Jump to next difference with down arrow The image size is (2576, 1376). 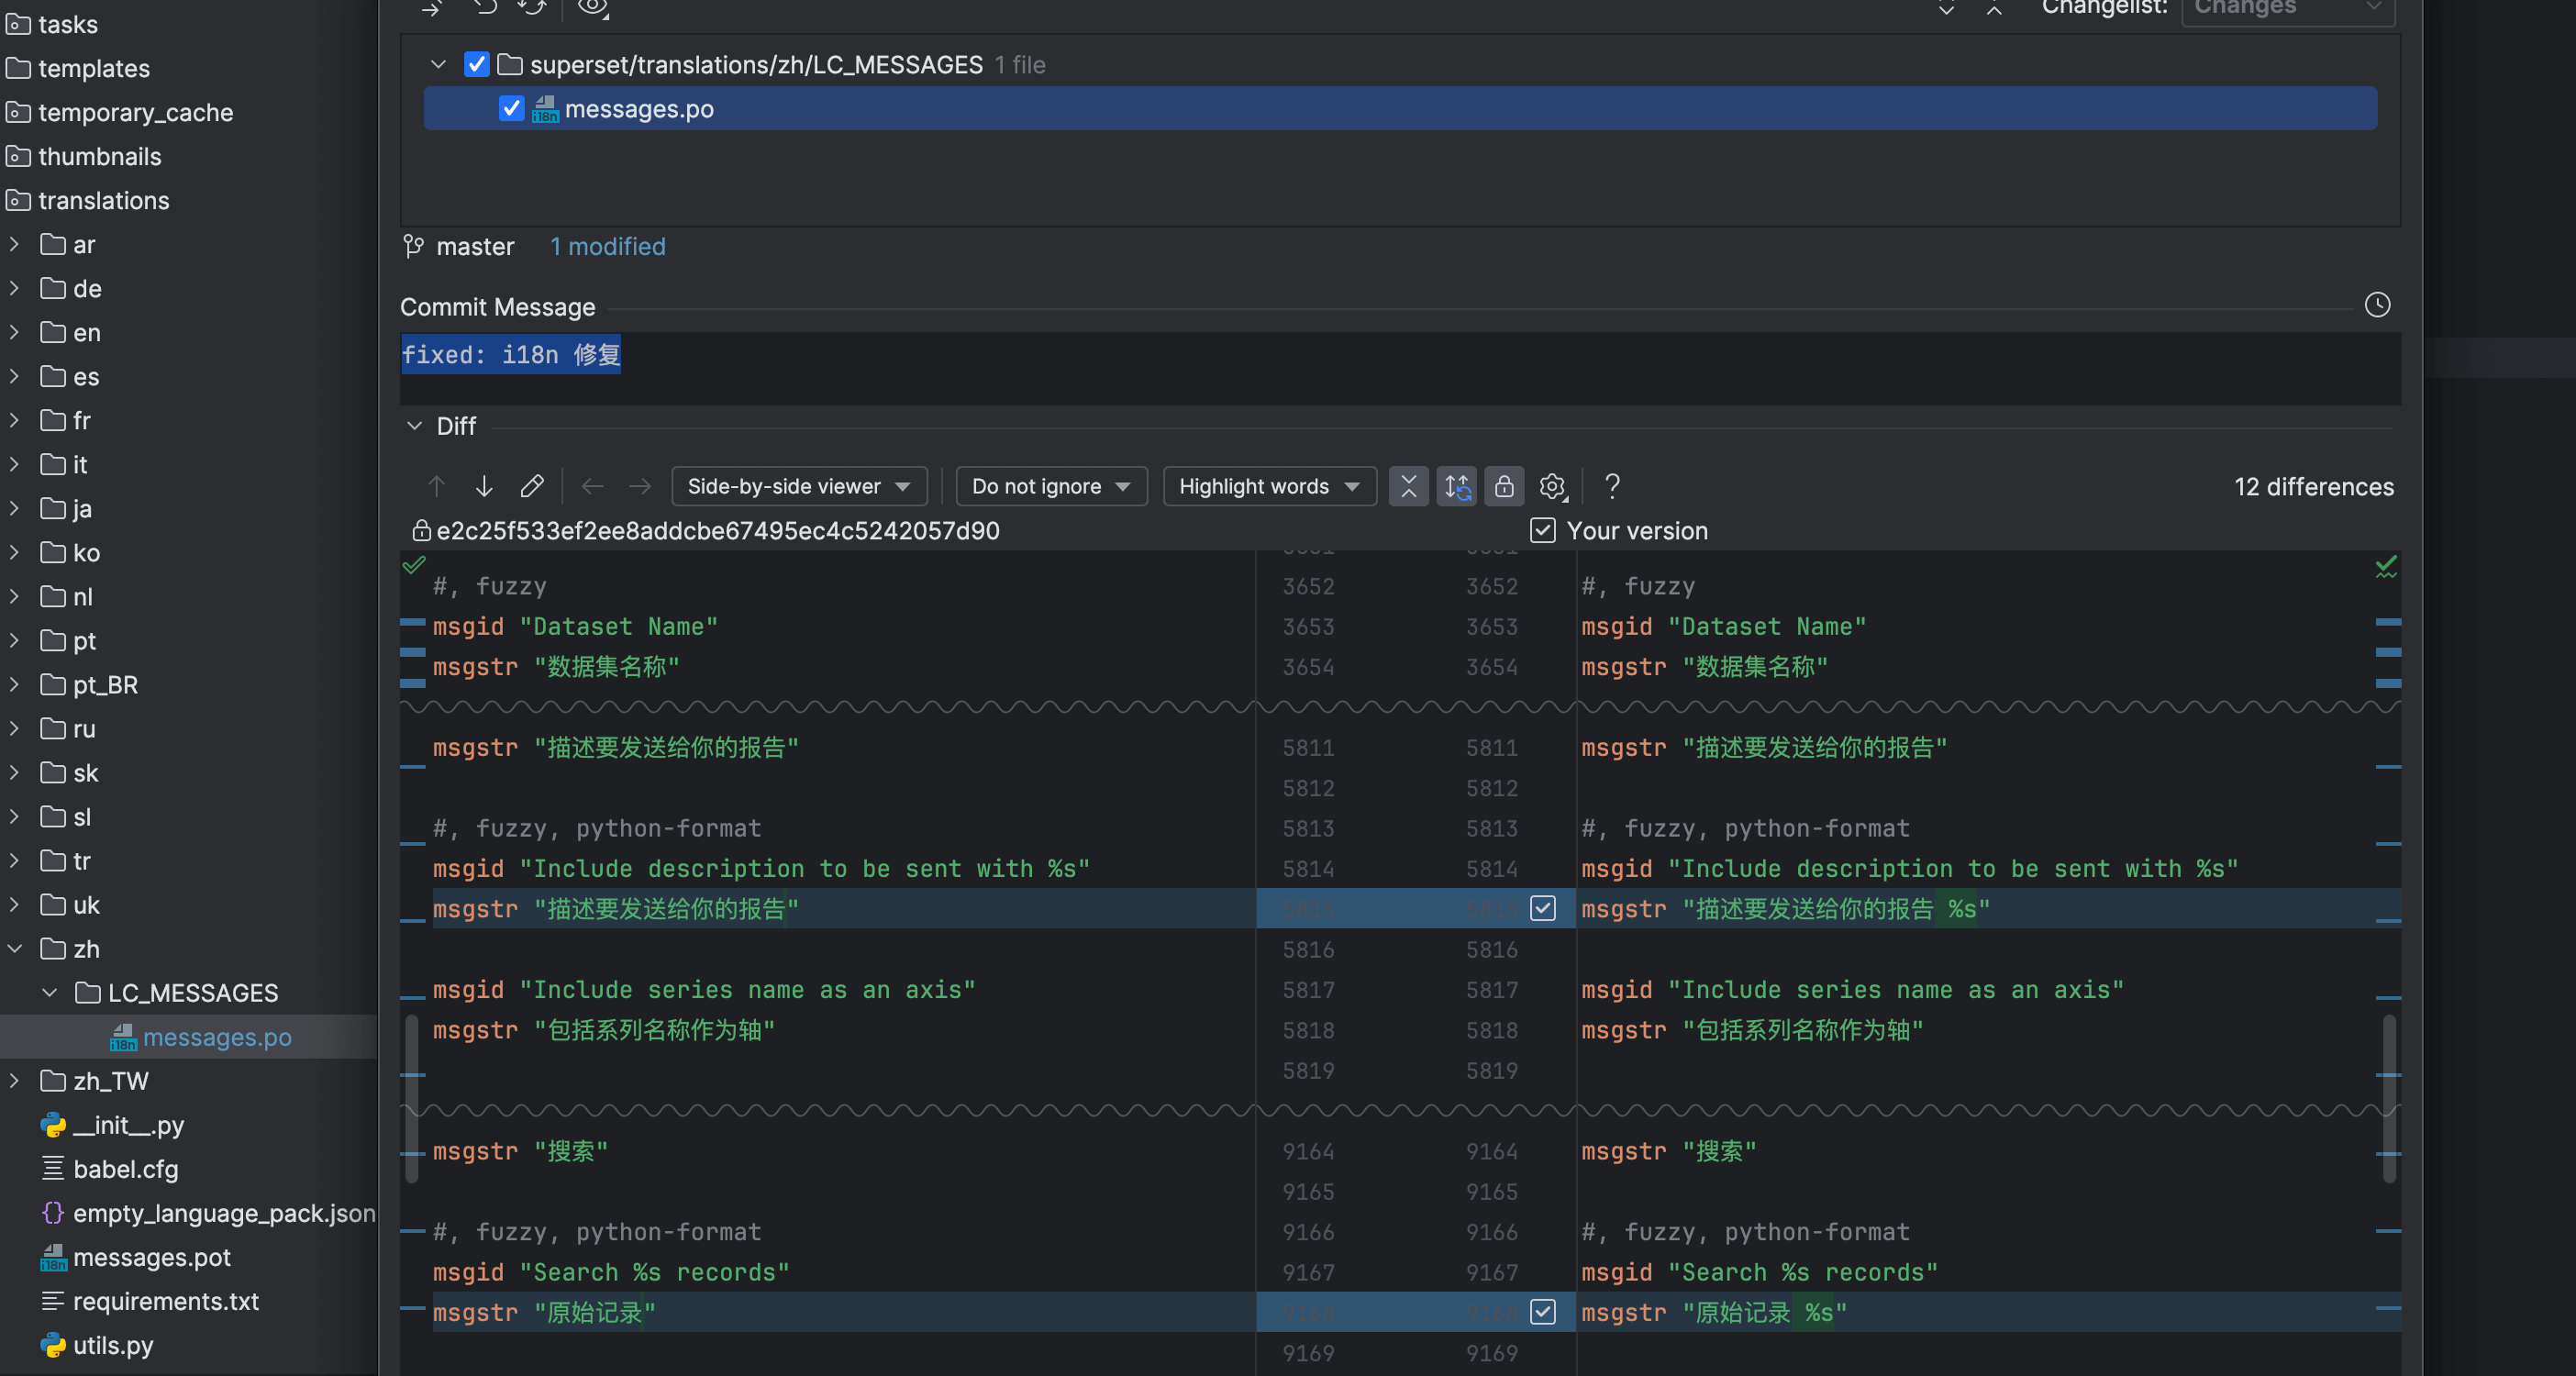[484, 486]
